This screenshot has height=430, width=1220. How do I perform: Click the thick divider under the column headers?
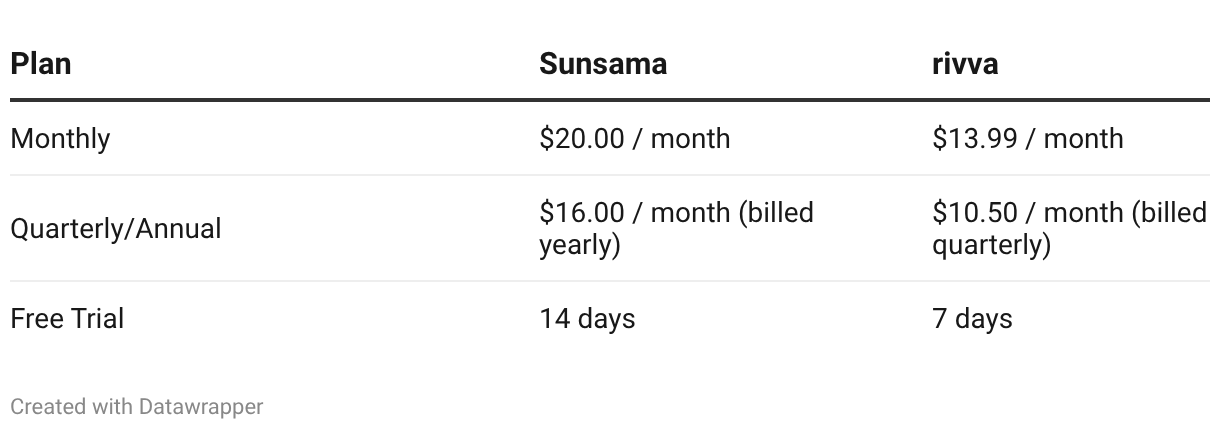610,100
